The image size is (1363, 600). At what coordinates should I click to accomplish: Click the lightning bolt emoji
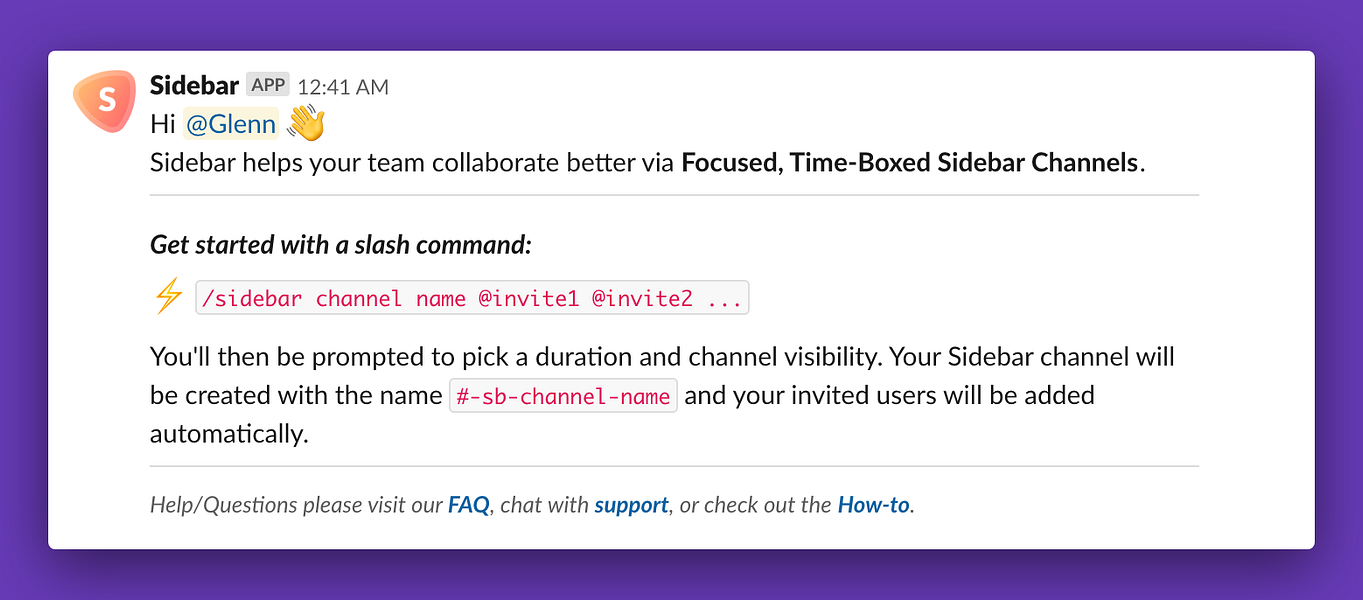click(168, 297)
